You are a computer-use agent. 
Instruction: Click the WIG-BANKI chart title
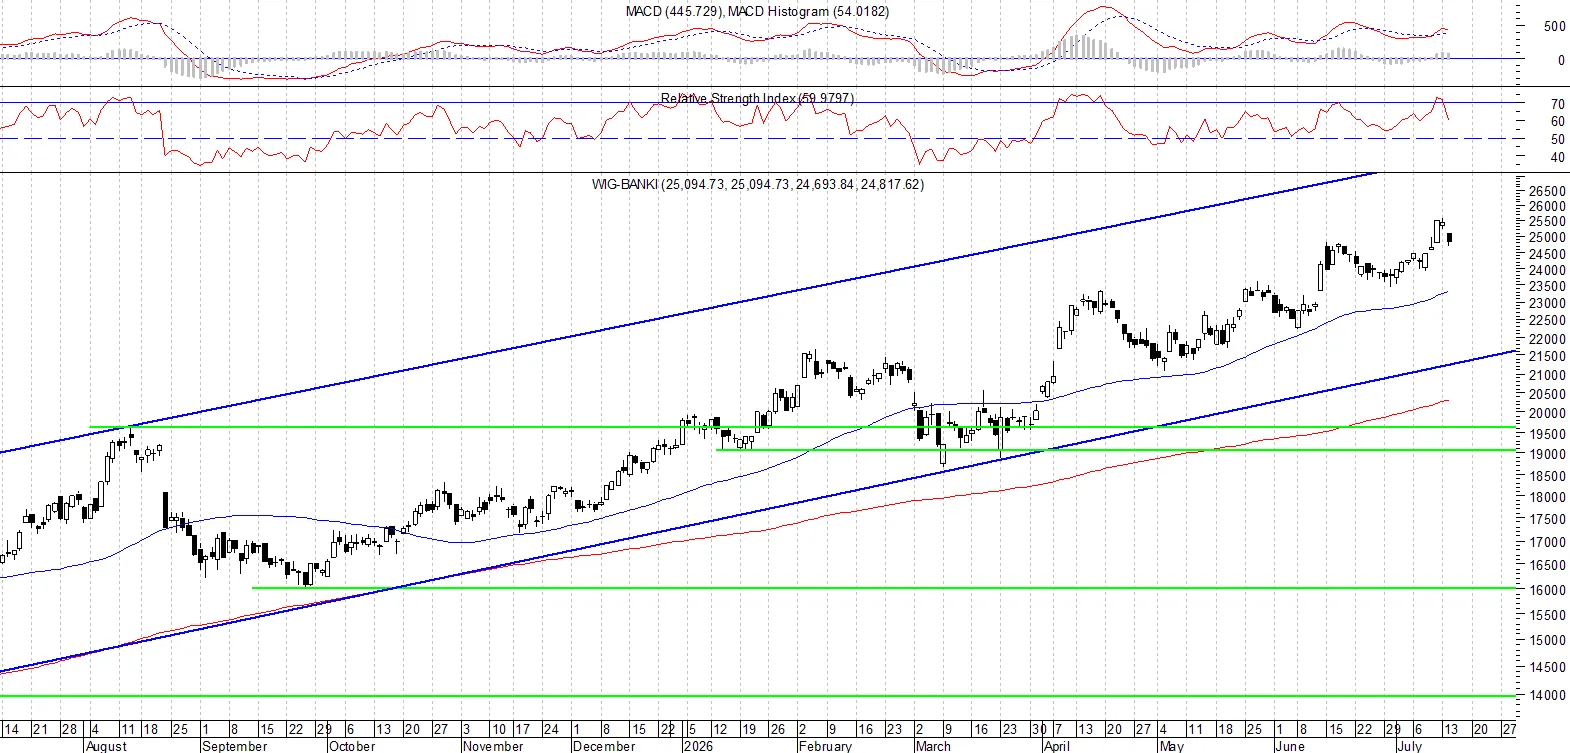point(757,184)
